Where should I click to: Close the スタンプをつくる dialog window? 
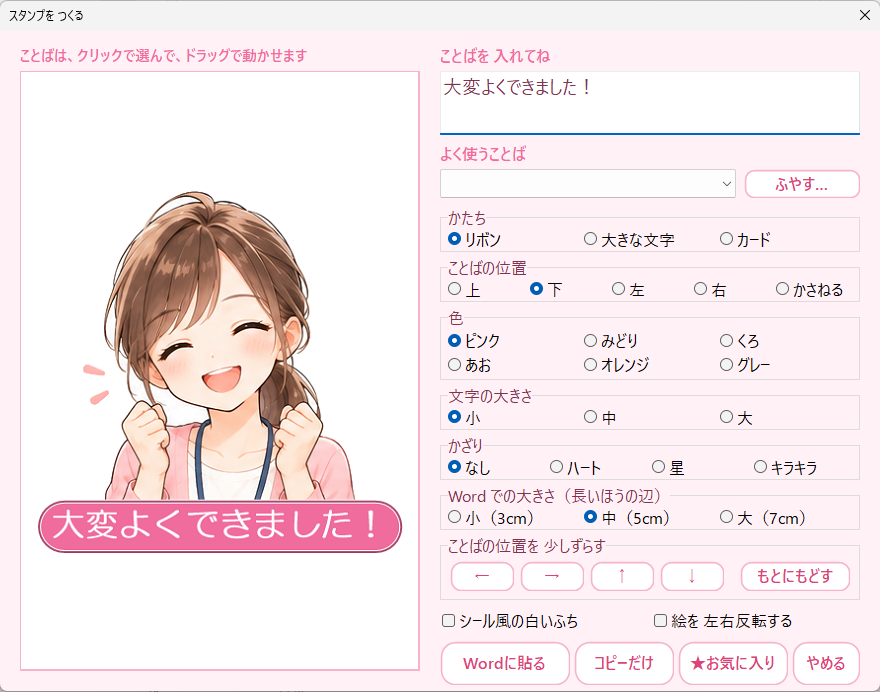[865, 15]
